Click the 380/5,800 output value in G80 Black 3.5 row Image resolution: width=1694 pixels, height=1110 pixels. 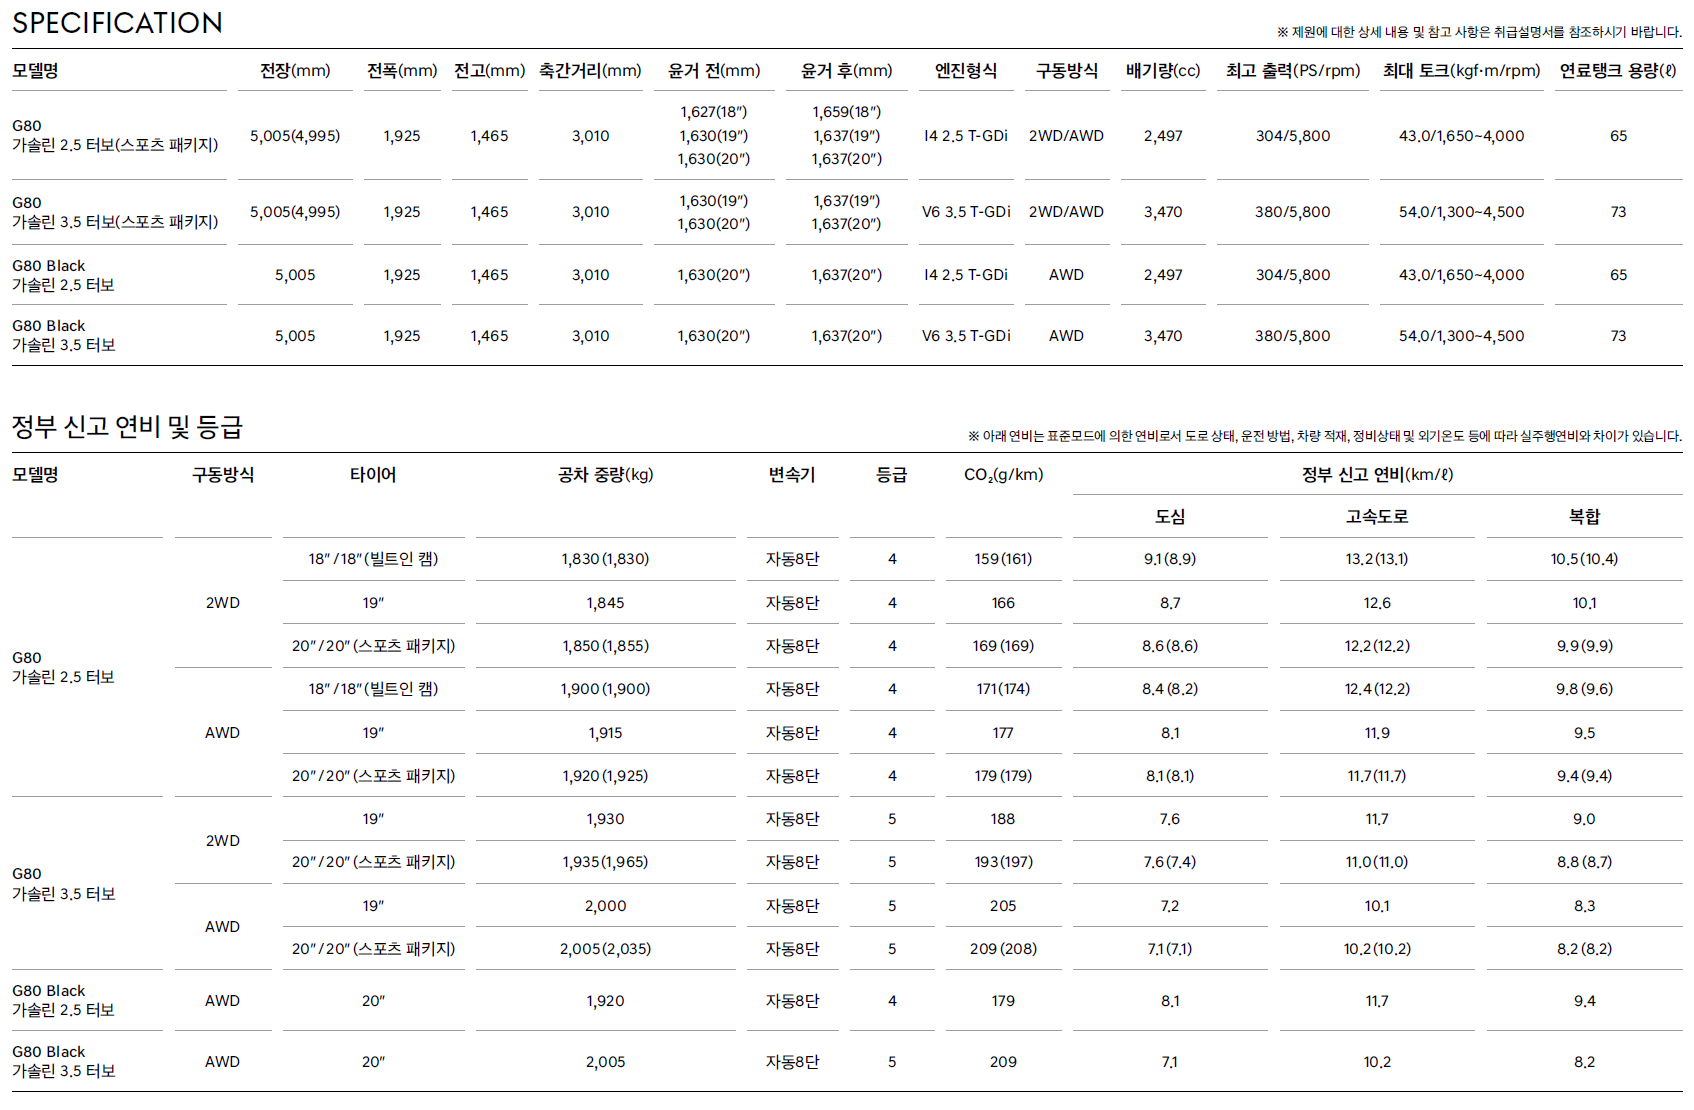(x=1293, y=336)
